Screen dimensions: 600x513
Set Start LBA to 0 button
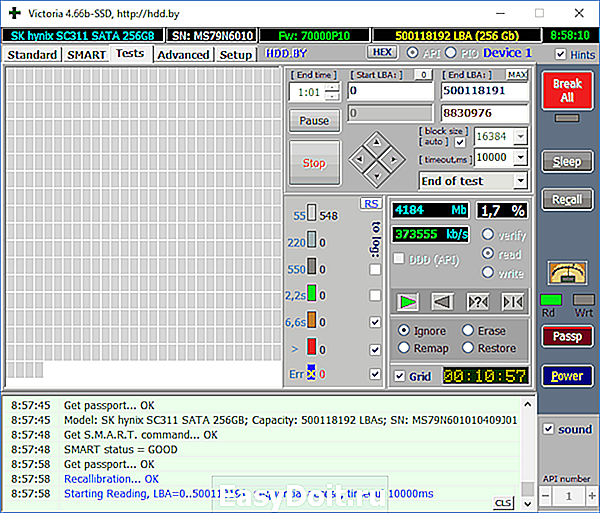[x=423, y=75]
